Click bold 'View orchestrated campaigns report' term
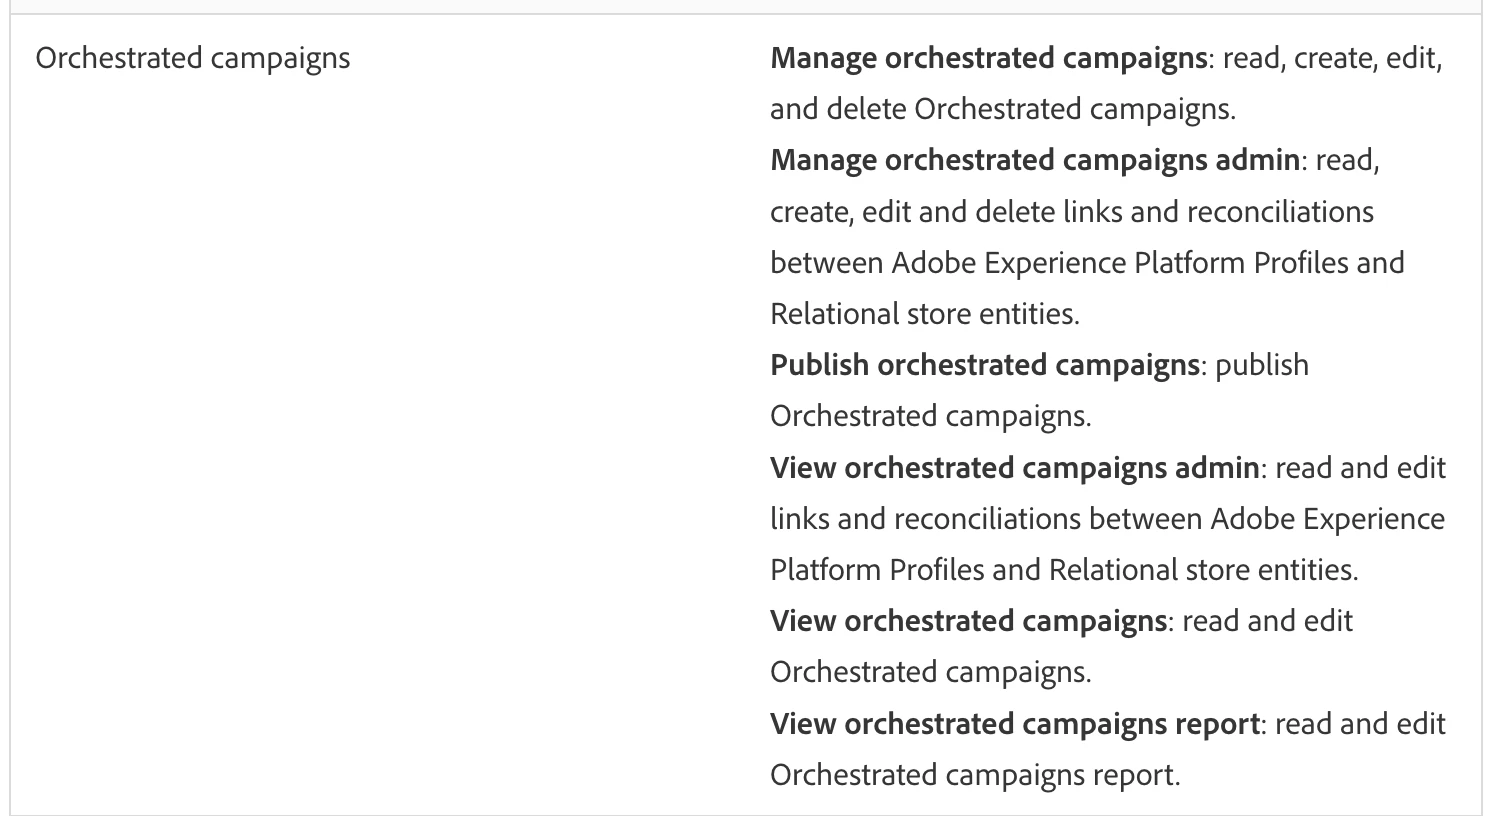Screen dimensions: 1492x816 1014,723
